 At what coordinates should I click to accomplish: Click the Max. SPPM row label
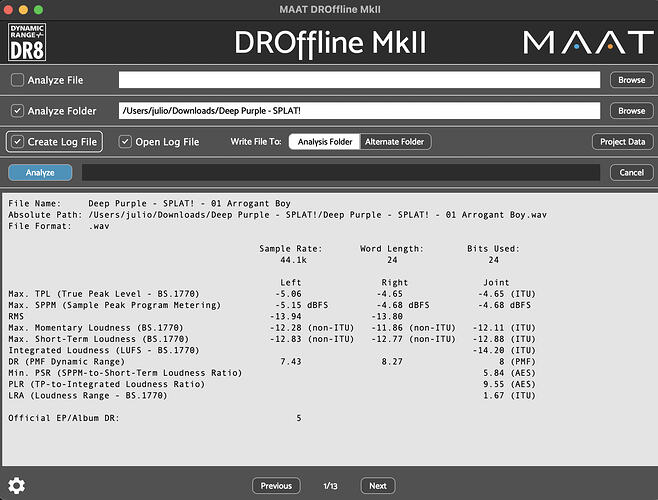pos(115,305)
